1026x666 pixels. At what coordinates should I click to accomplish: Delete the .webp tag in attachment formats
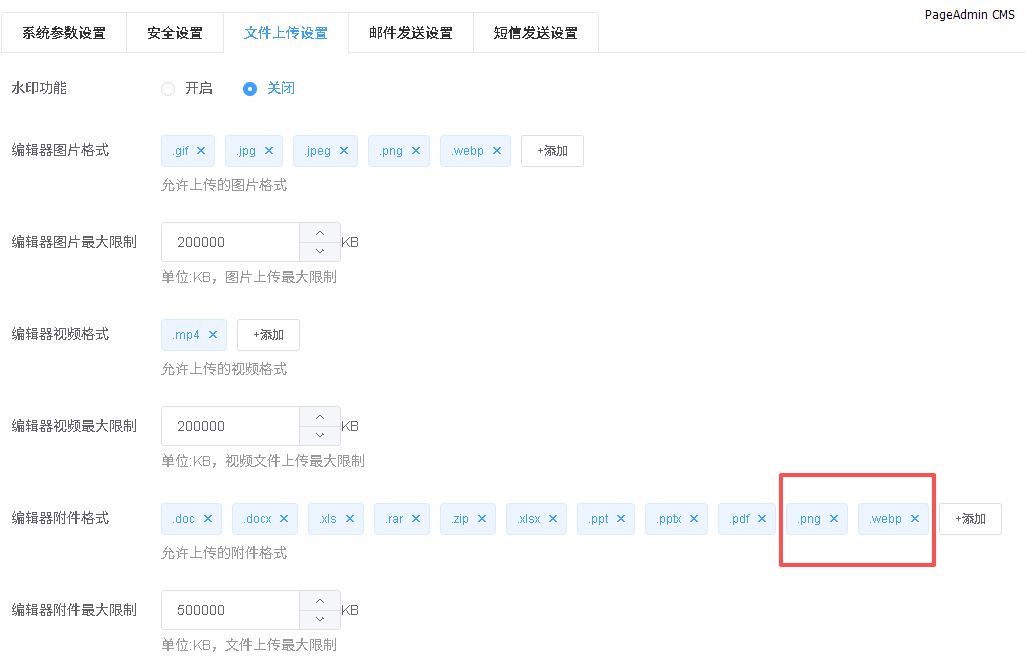(915, 519)
